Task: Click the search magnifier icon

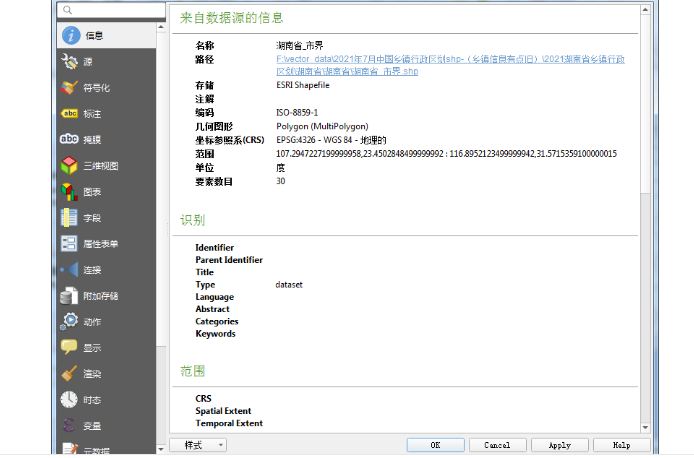Action: (x=67, y=10)
